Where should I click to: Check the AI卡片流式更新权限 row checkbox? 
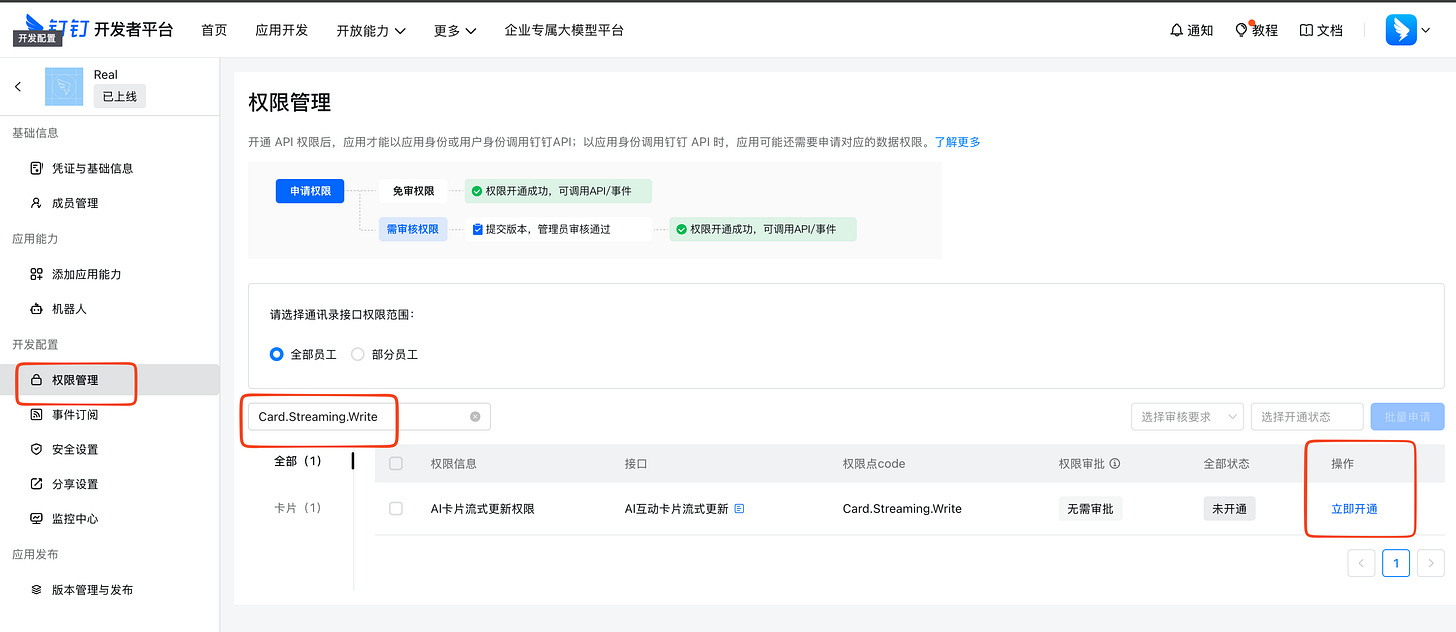[x=396, y=509]
